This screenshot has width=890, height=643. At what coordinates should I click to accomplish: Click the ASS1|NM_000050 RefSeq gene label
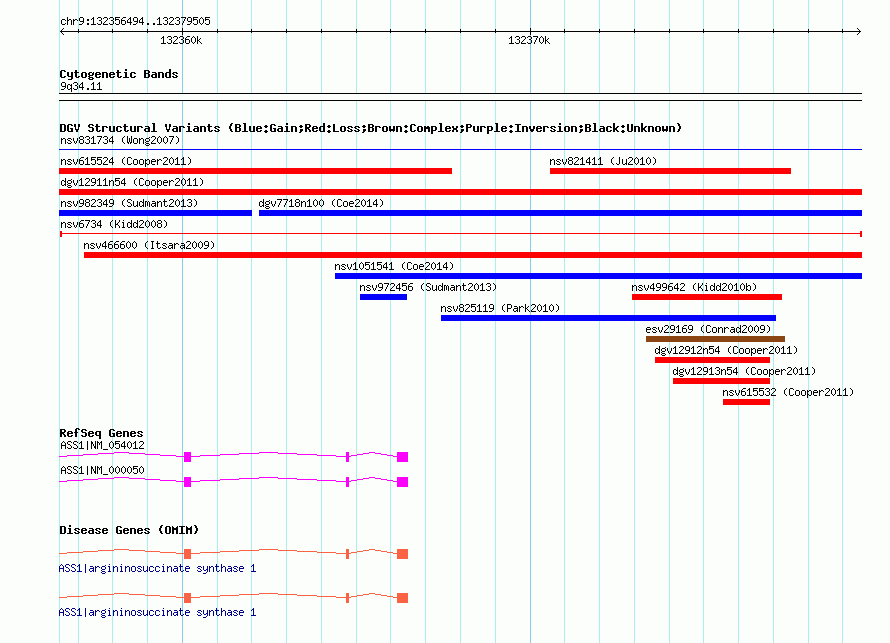(x=102, y=470)
